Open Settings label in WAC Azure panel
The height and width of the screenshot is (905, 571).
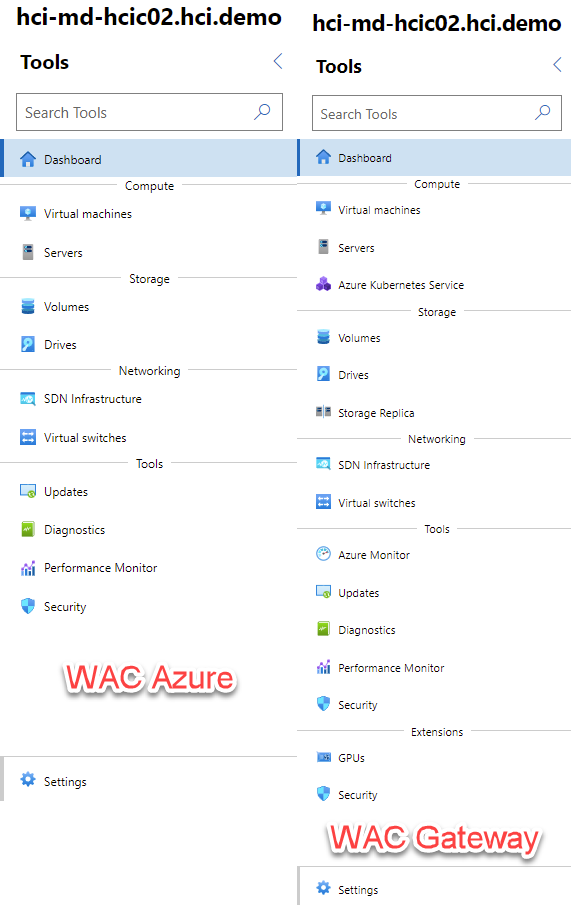pos(65,782)
